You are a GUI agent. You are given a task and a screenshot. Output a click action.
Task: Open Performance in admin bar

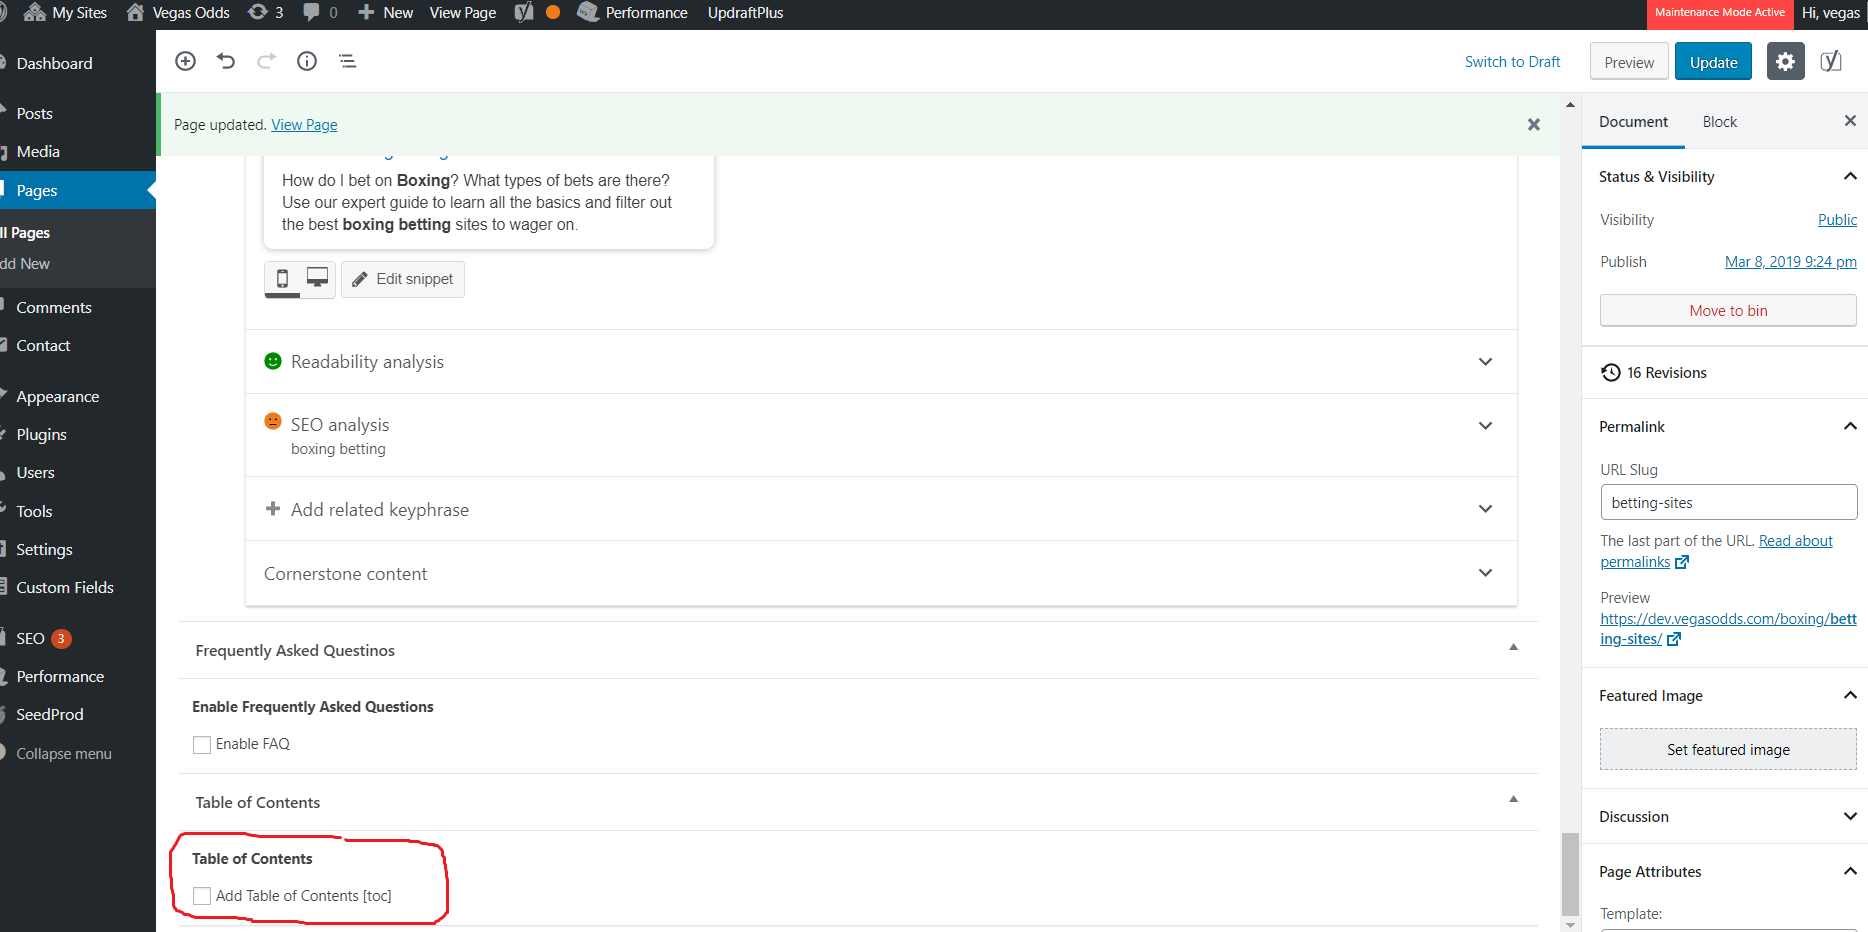632,13
